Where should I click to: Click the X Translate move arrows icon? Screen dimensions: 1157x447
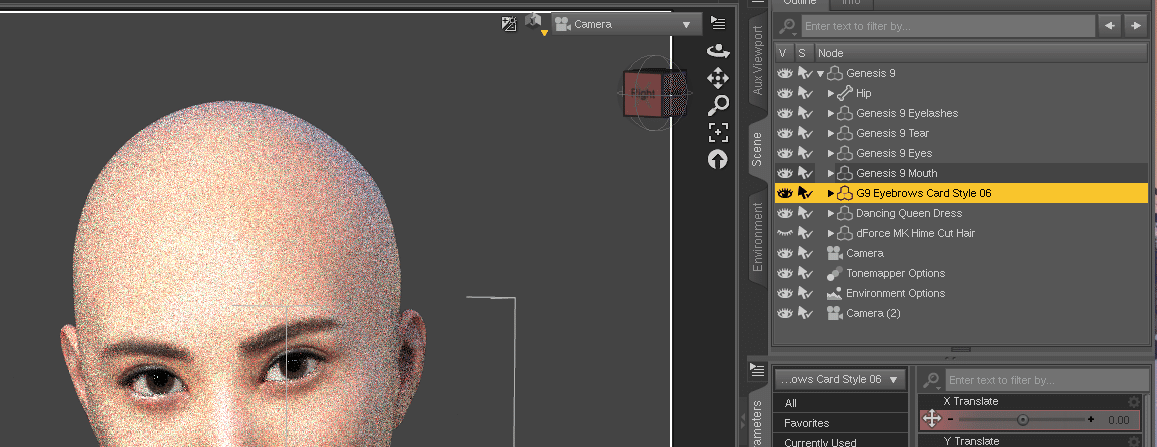point(932,420)
